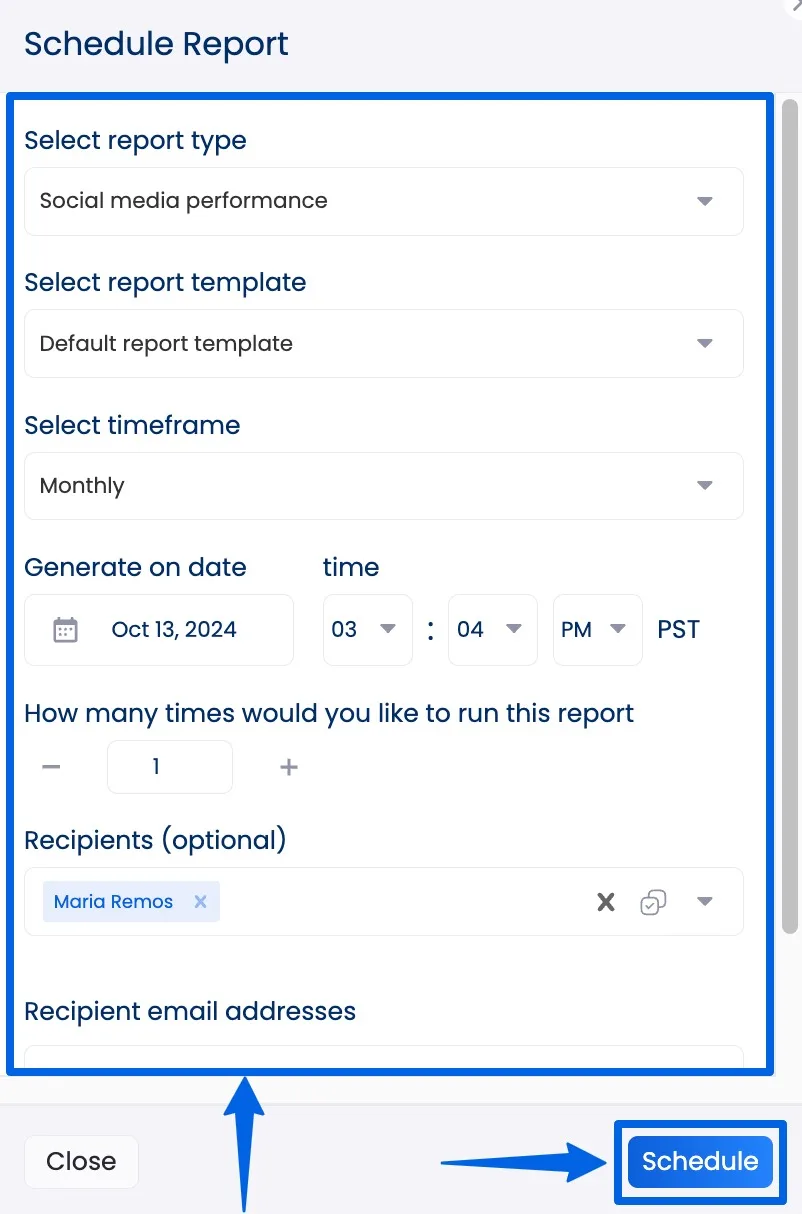Click the minus icon to decrease run count
Screen dimensions: 802x1214
click(x=50, y=766)
